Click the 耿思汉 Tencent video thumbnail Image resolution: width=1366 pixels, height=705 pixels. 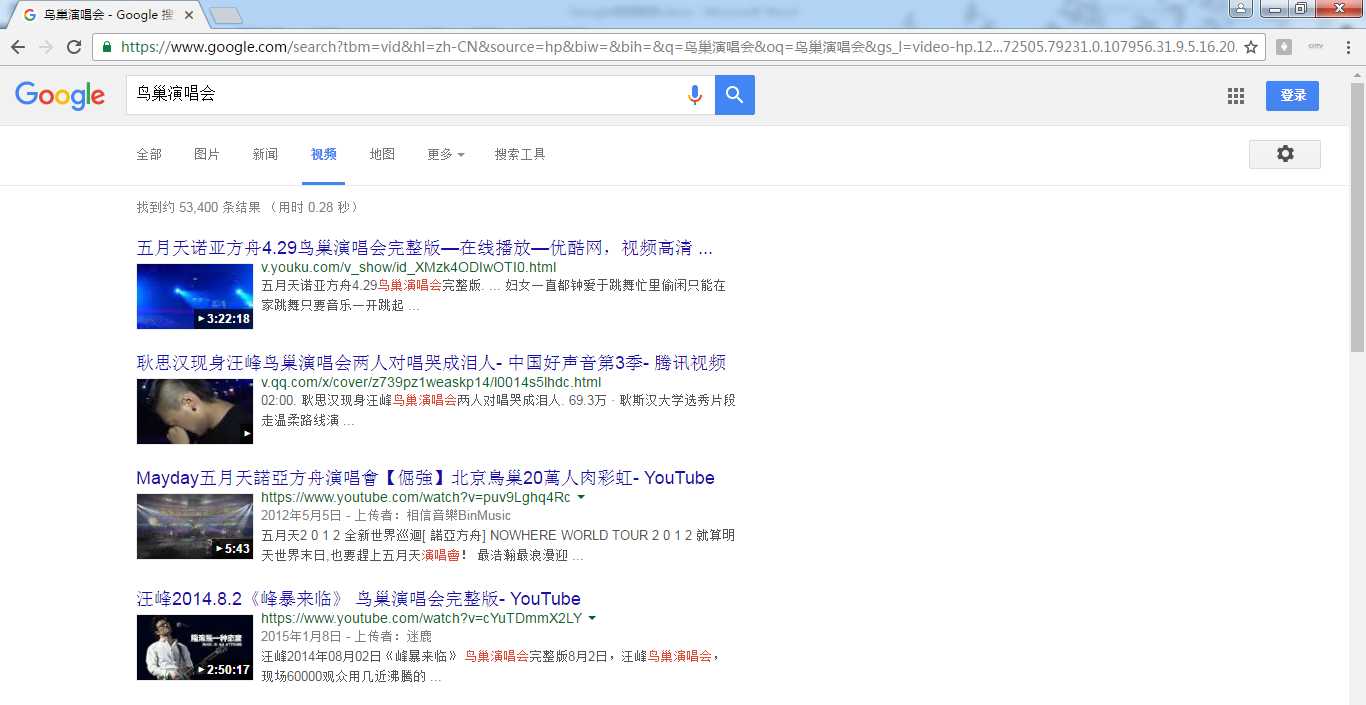(x=195, y=411)
